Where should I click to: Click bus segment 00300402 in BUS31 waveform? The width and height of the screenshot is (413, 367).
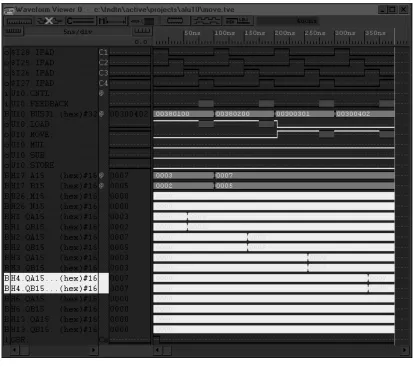click(365, 114)
